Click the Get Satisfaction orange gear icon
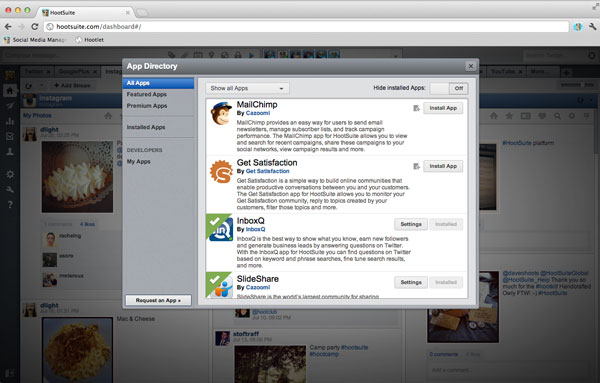This screenshot has height=383, width=600. [x=221, y=171]
